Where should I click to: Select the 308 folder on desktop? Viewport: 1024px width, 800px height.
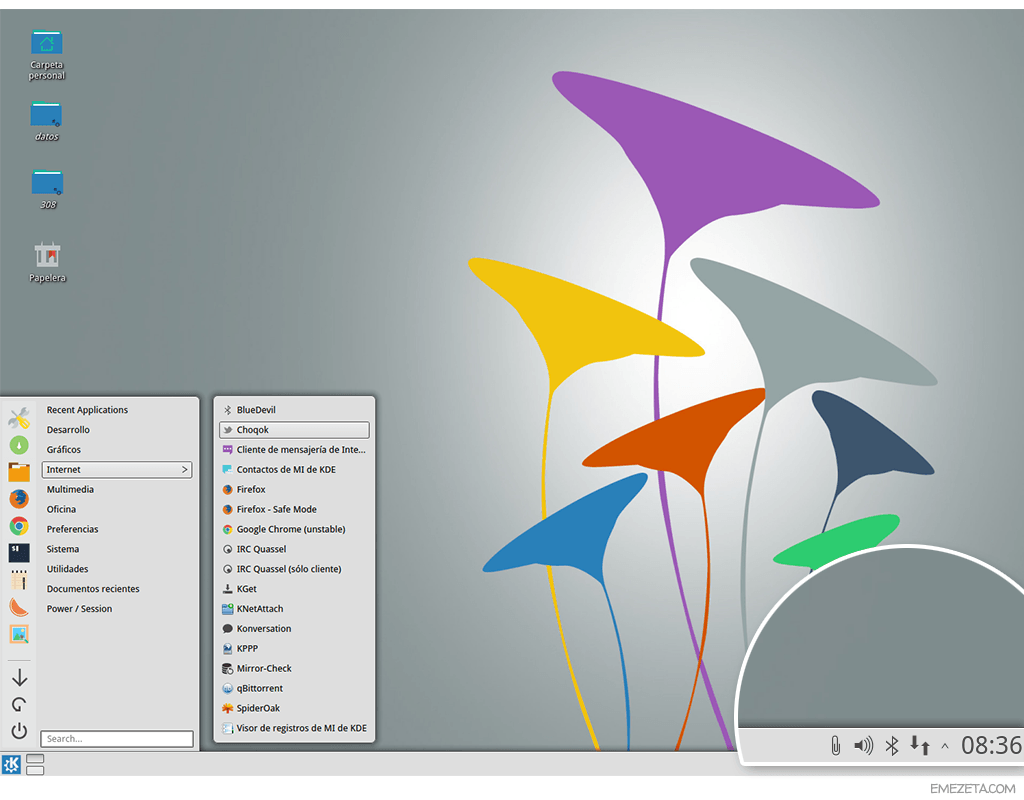tap(47, 189)
